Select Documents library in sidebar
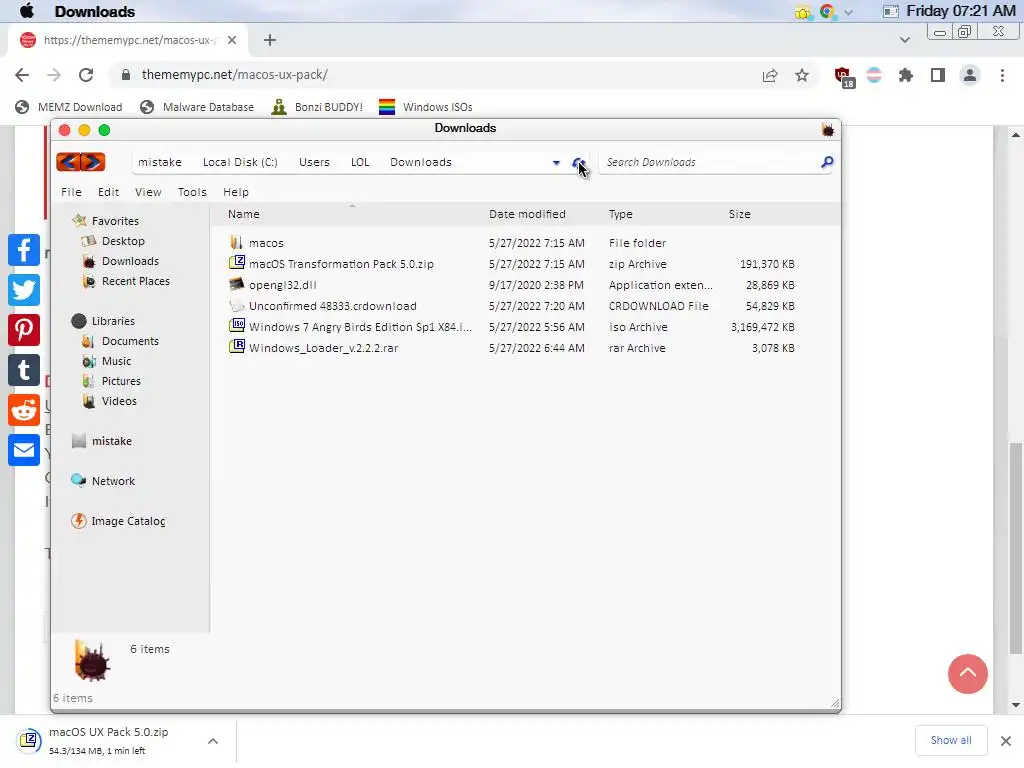This screenshot has height=768, width=1024. click(130, 341)
